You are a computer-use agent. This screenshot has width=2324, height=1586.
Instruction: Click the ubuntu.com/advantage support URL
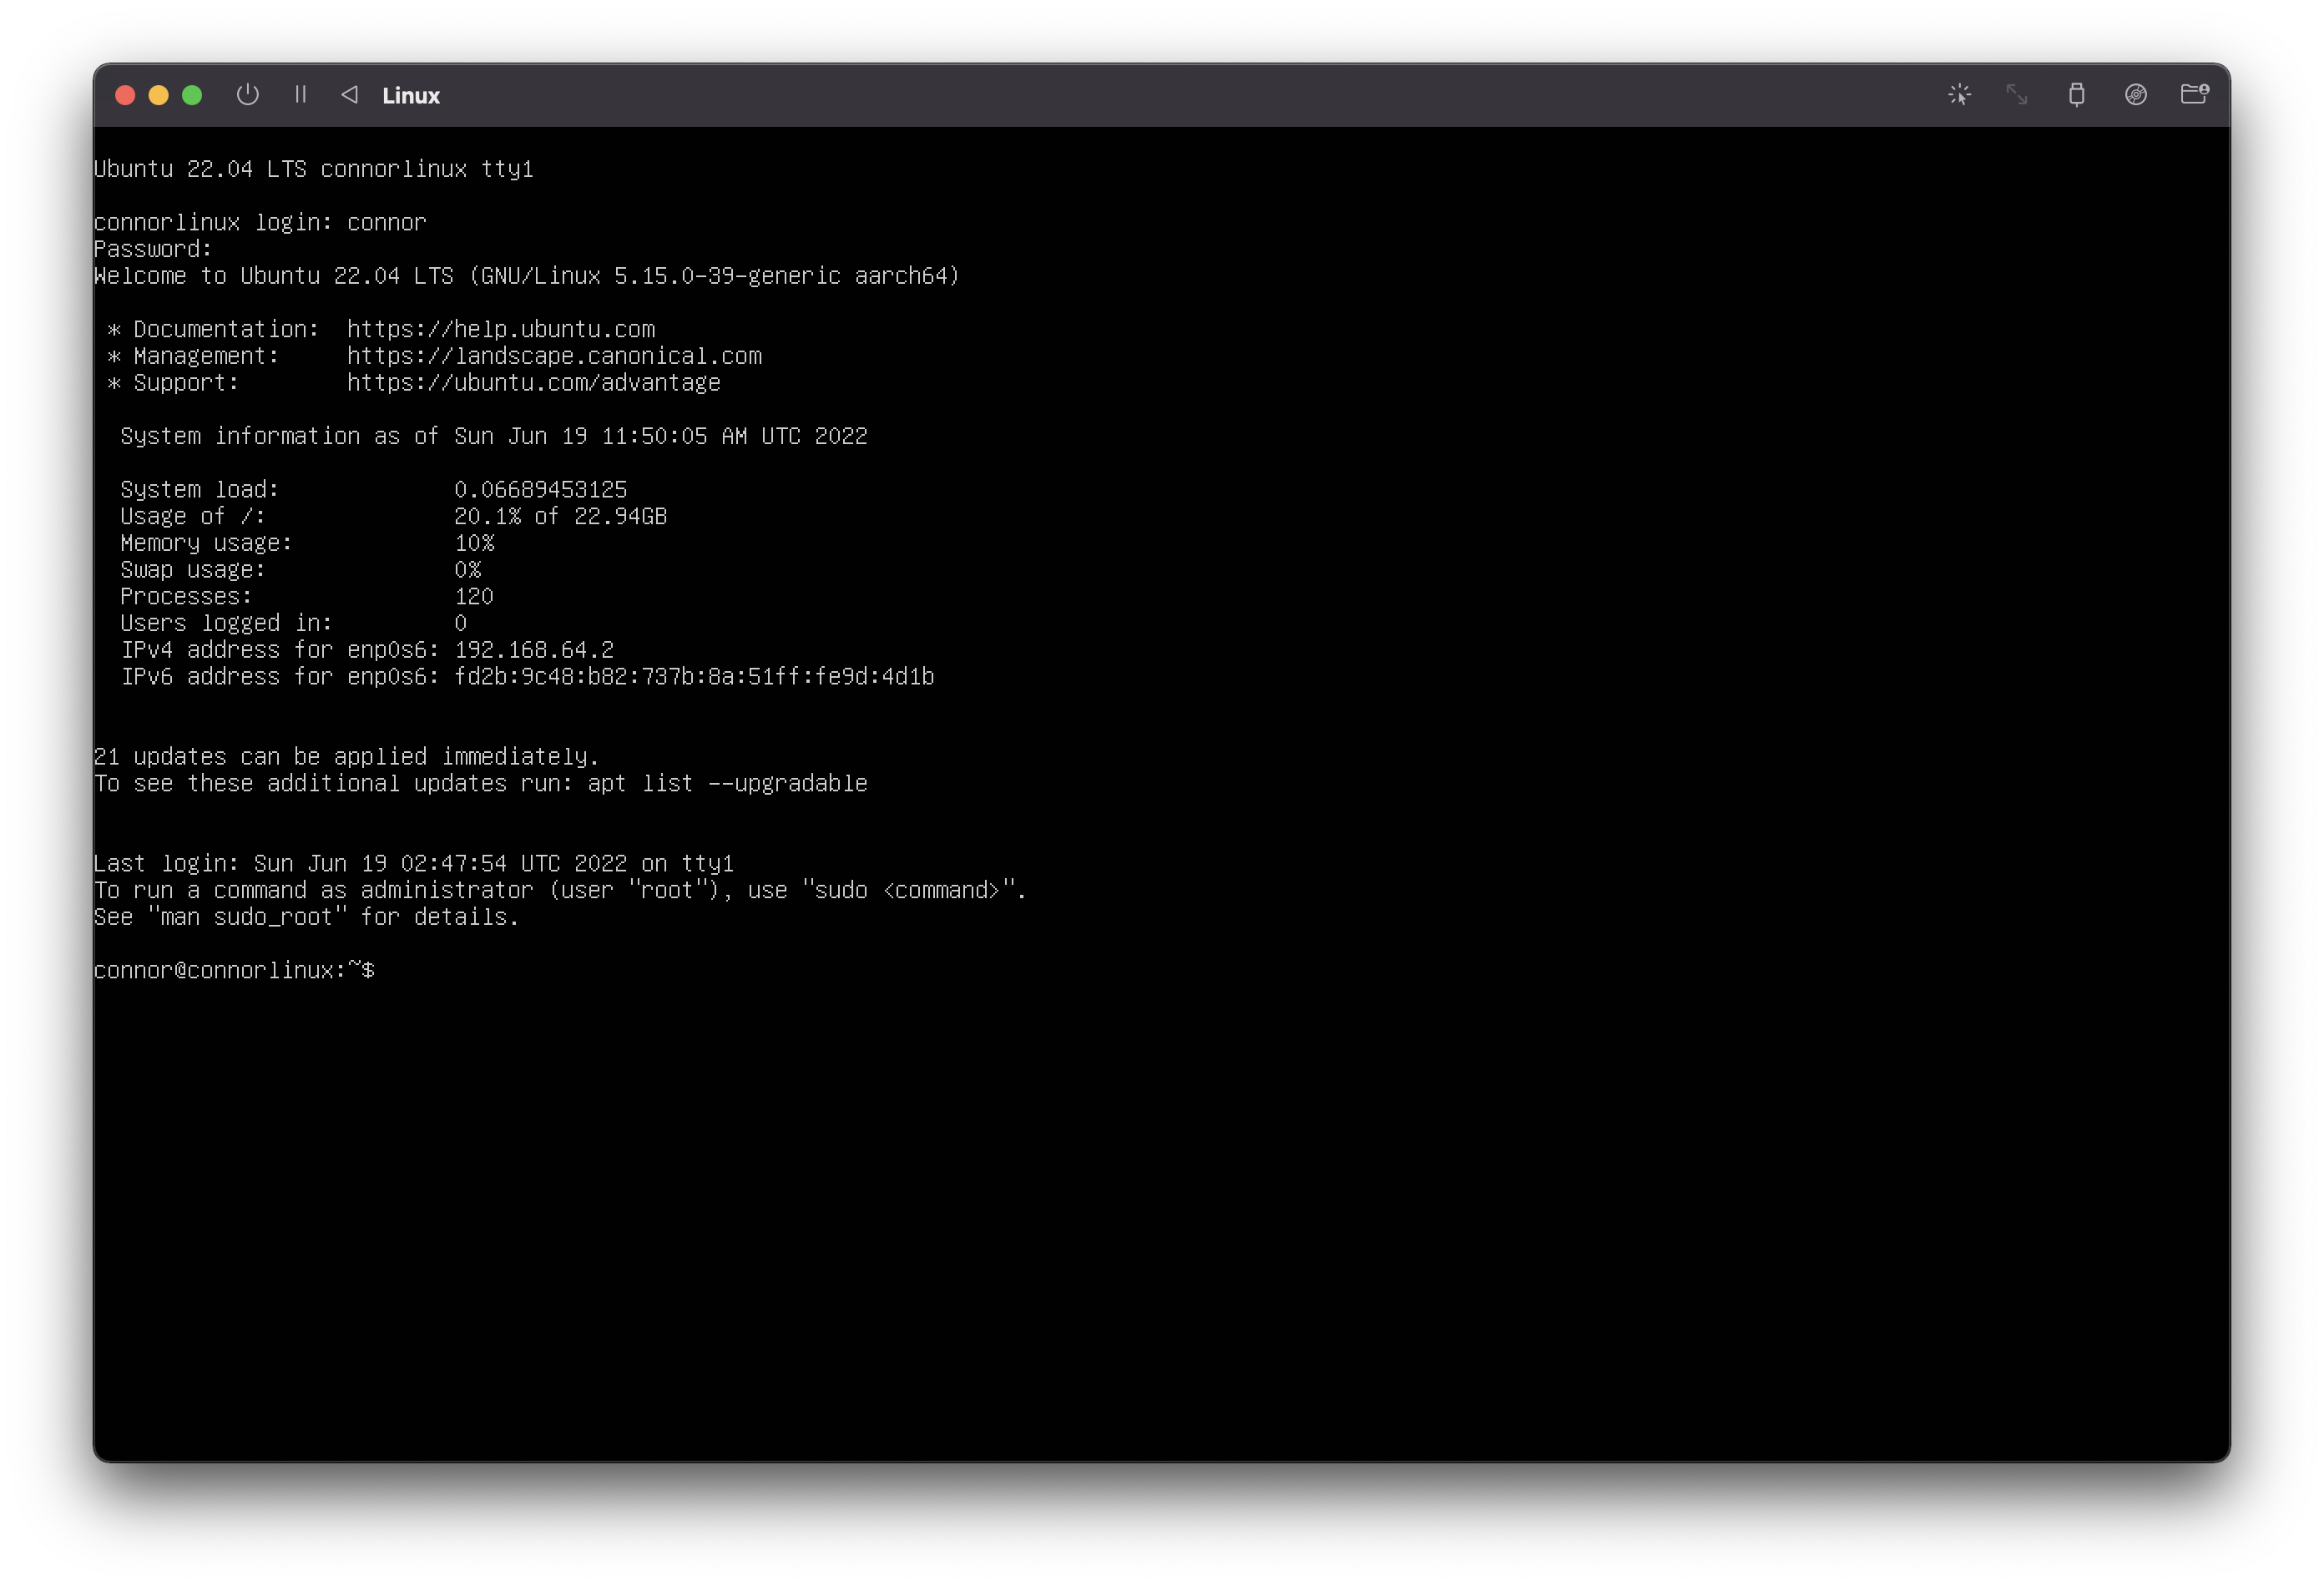point(533,383)
